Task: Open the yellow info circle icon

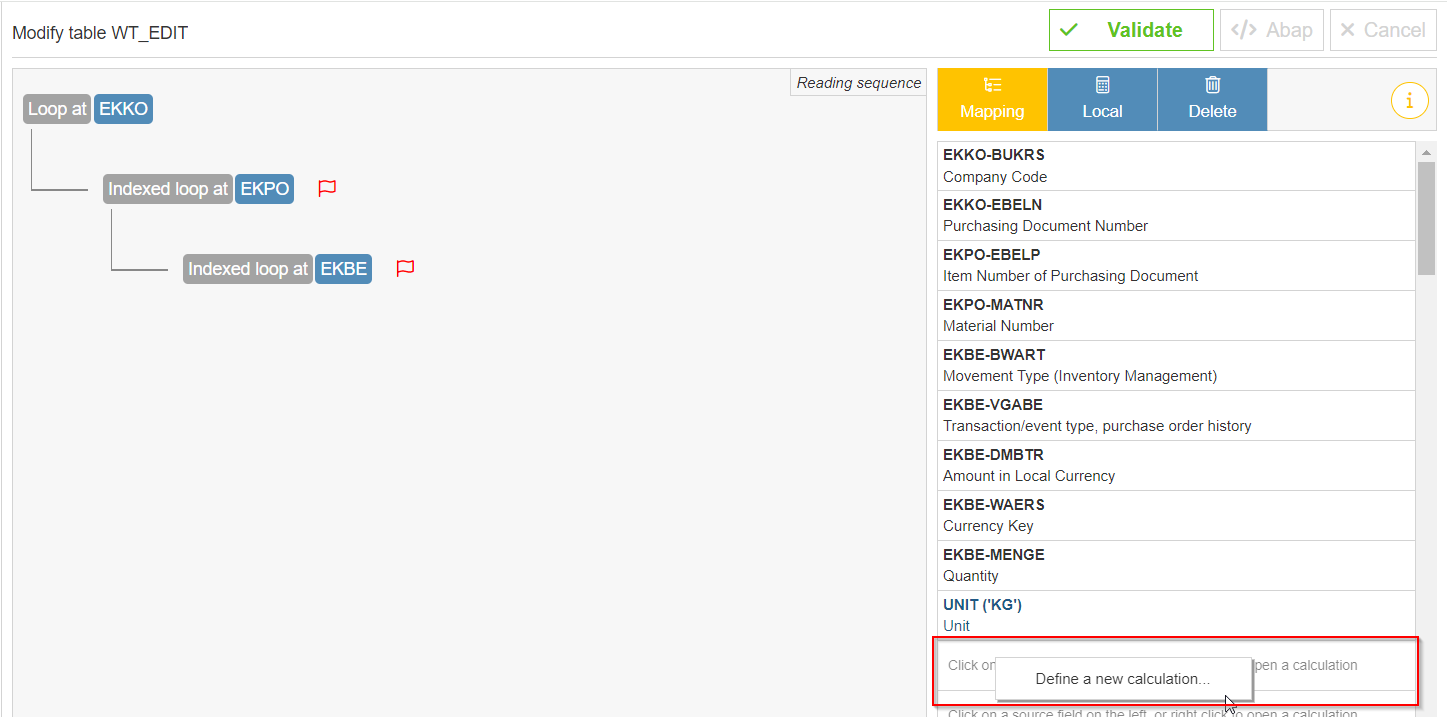Action: point(1409,100)
